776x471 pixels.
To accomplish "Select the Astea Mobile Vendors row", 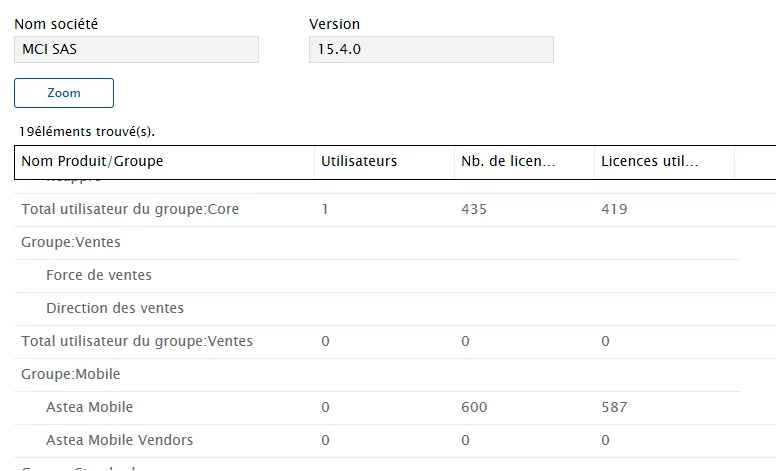I will pos(395,440).
